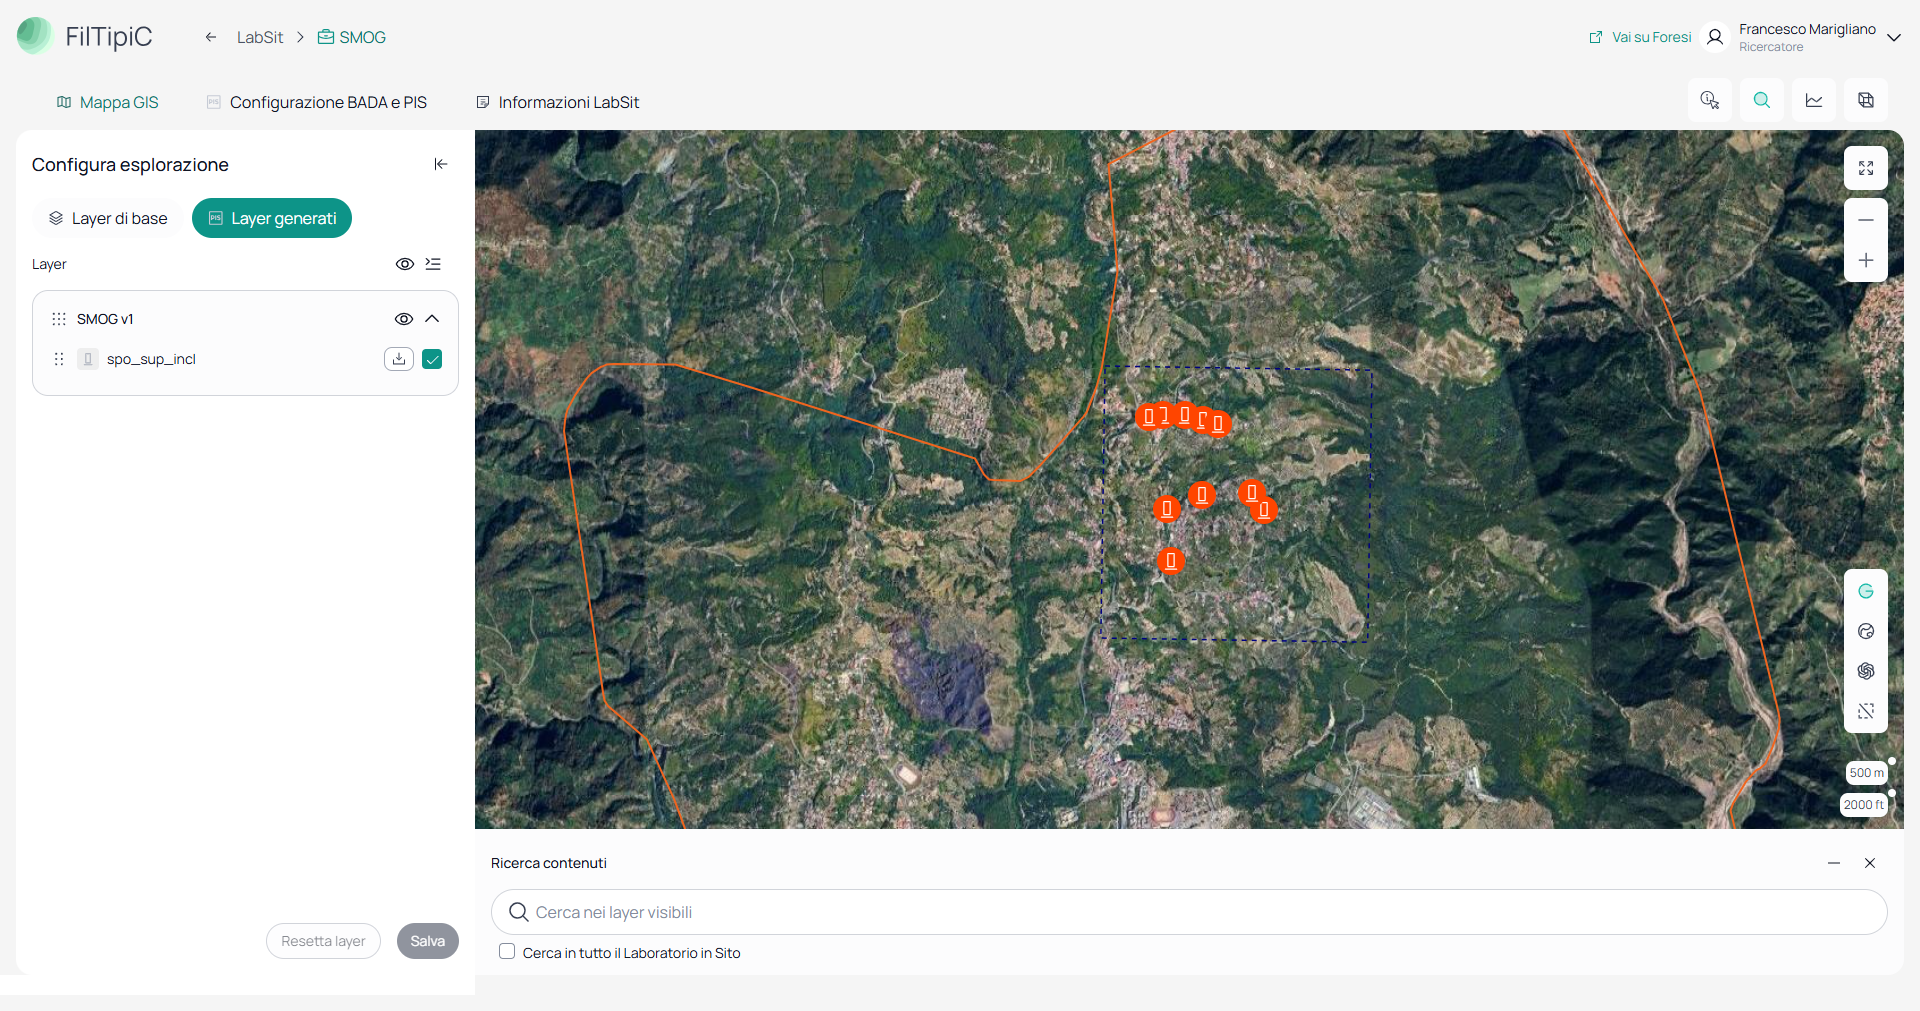Minimize the Ricerca contenuti panel
The image size is (1920, 1011).
[1834, 863]
